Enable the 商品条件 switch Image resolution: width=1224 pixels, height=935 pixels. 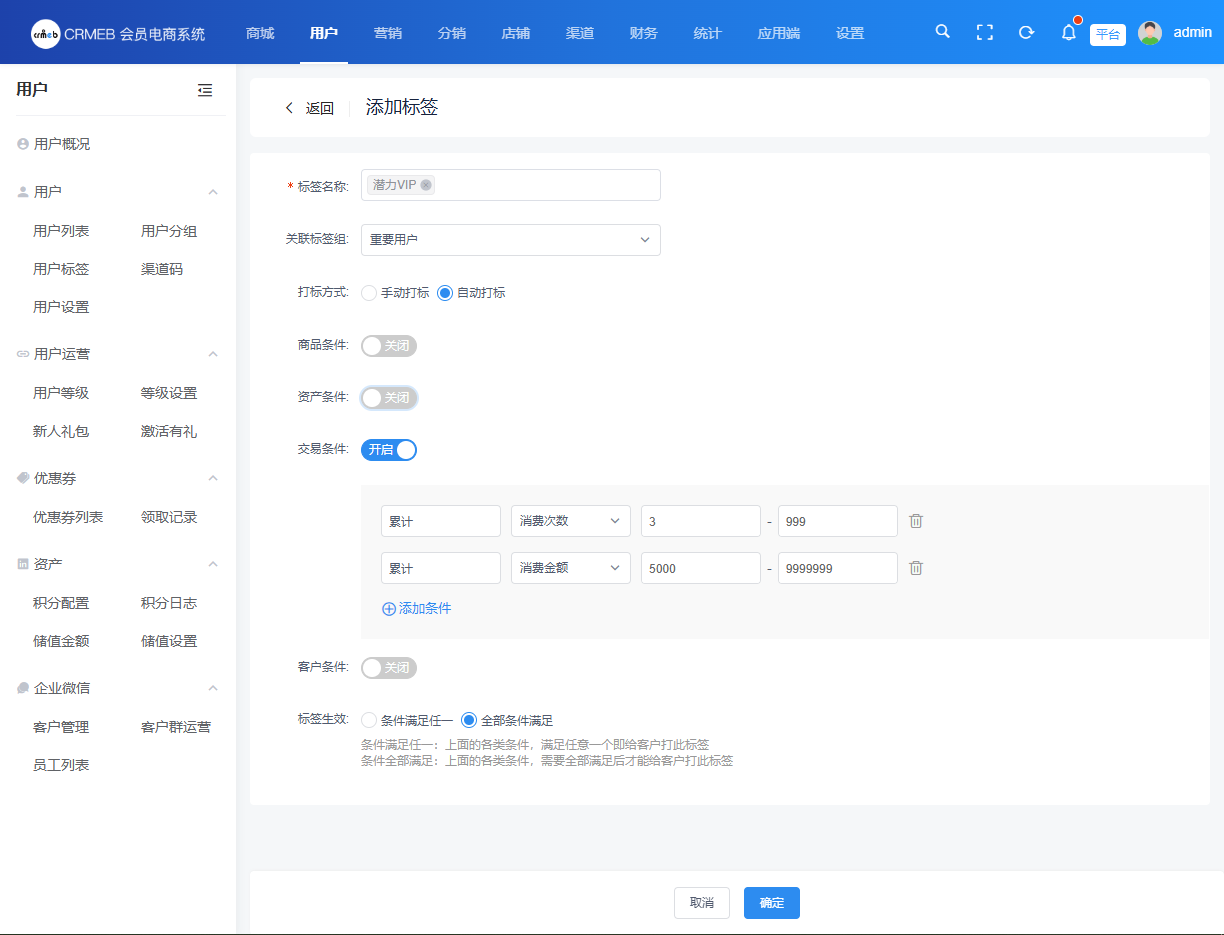click(388, 346)
